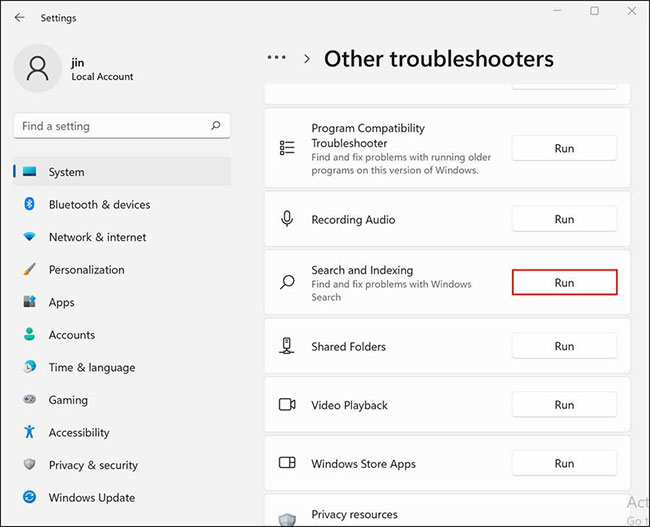Click the Privacy resources shield icon

[x=287, y=520]
